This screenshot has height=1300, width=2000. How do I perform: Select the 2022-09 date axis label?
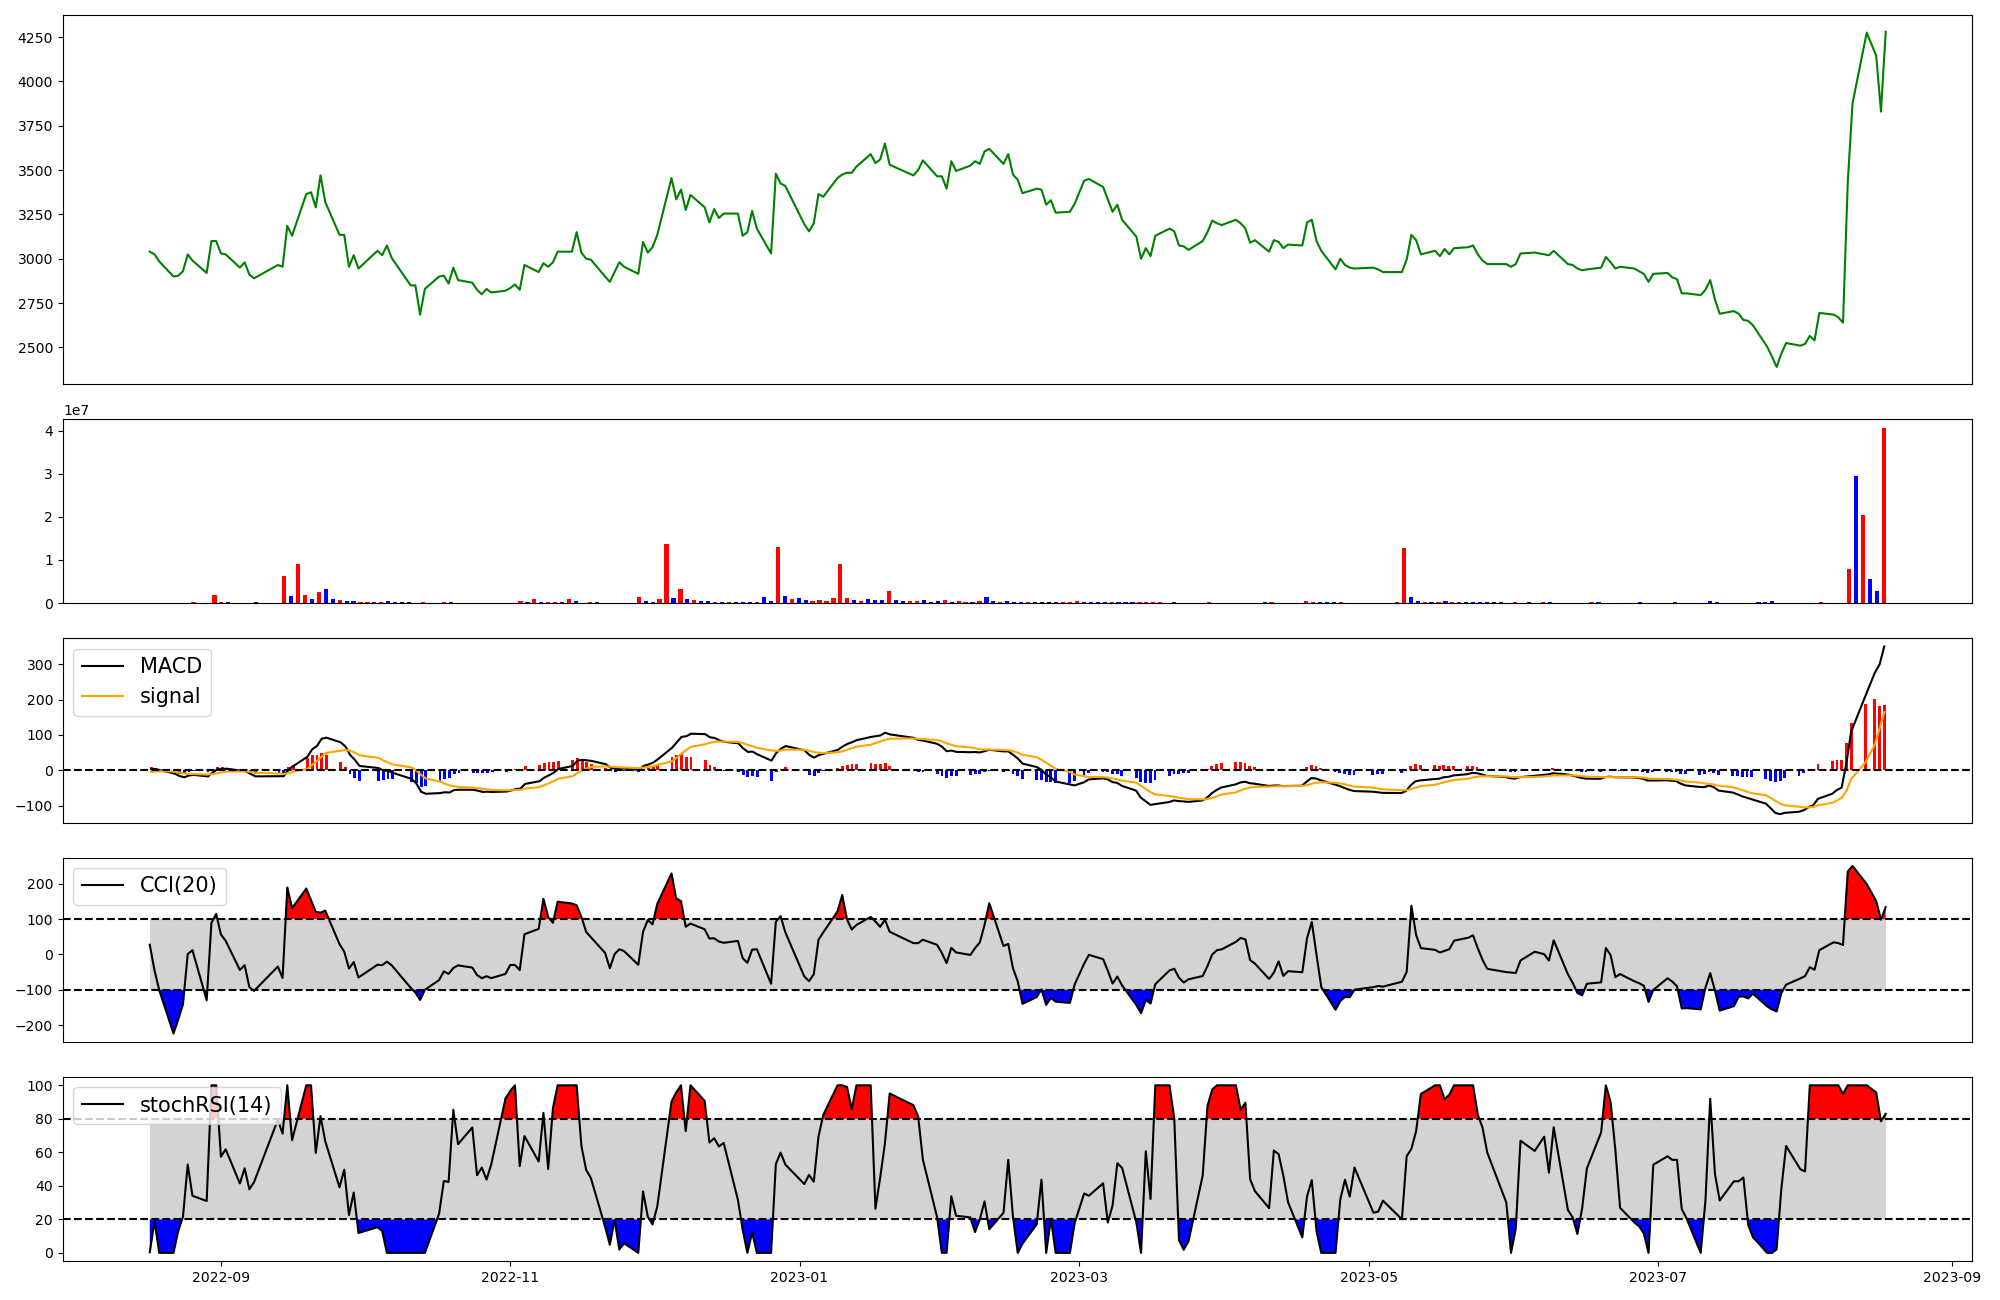tap(221, 1277)
